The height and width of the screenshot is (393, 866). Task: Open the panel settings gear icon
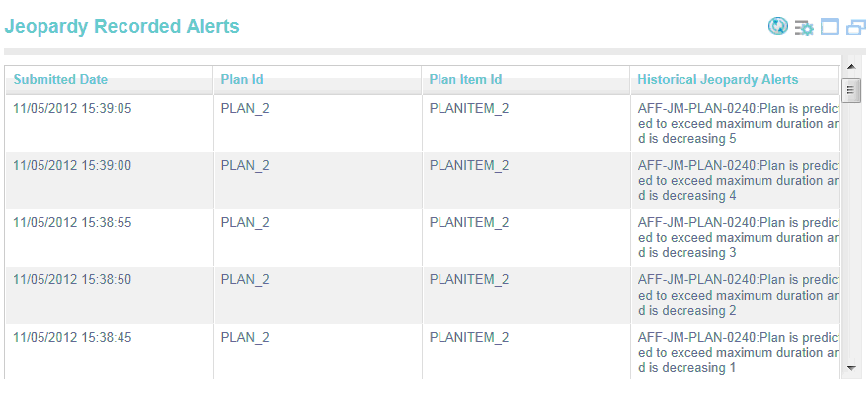(x=804, y=28)
